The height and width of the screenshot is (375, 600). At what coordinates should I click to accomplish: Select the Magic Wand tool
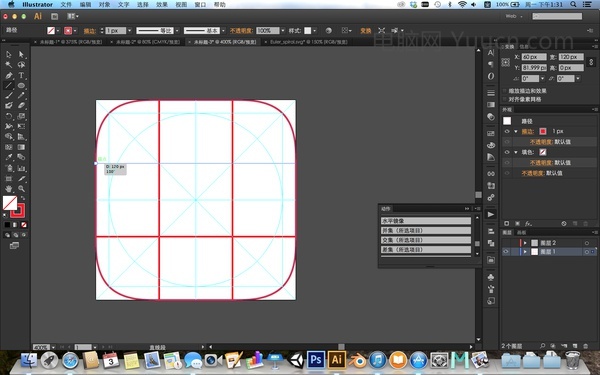click(8, 65)
